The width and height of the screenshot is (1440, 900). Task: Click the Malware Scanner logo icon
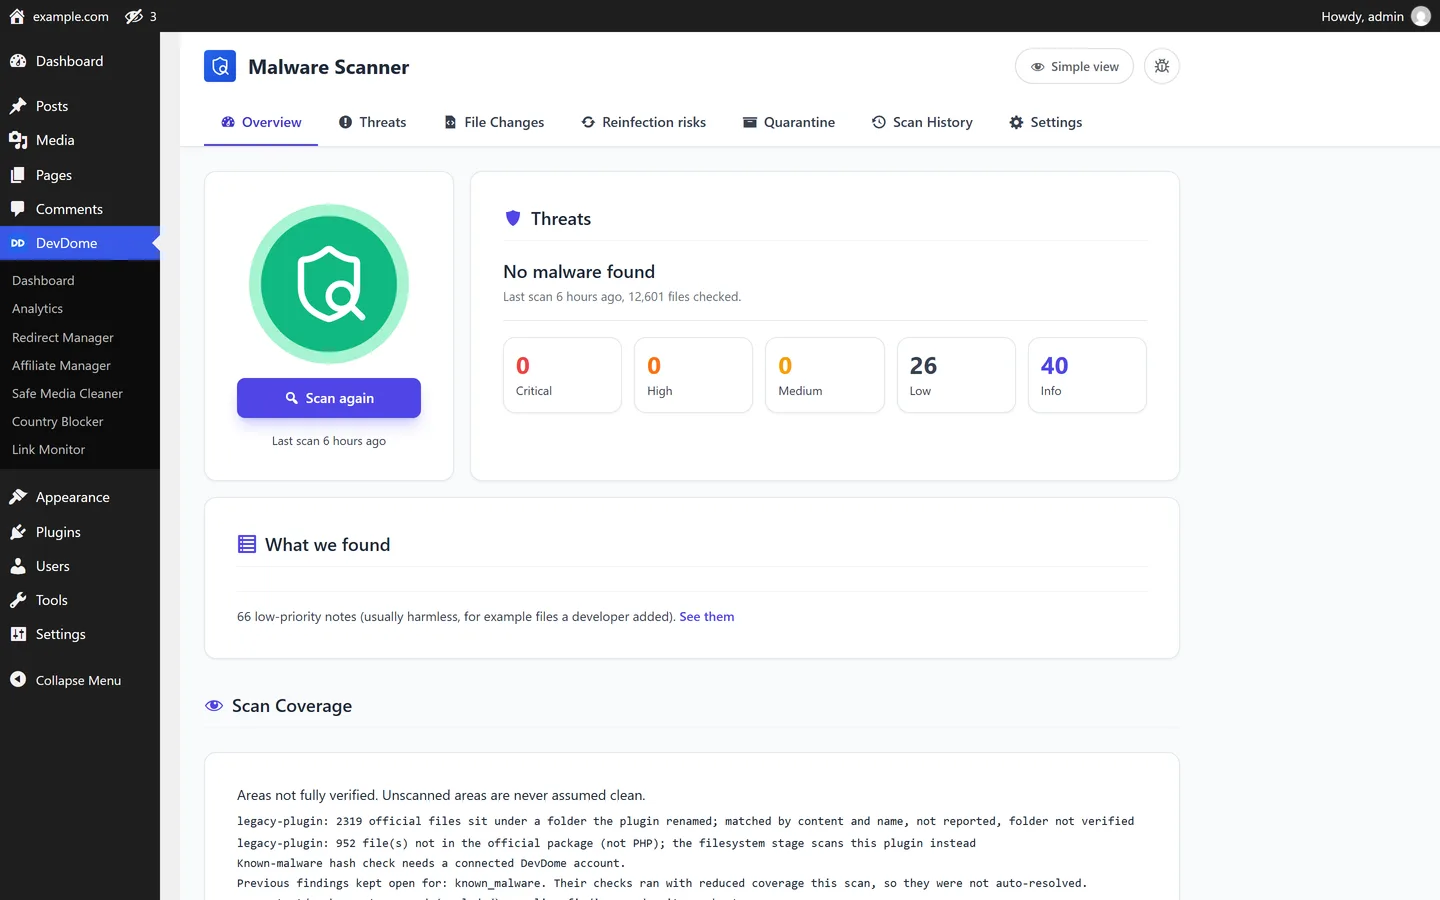[x=220, y=66]
